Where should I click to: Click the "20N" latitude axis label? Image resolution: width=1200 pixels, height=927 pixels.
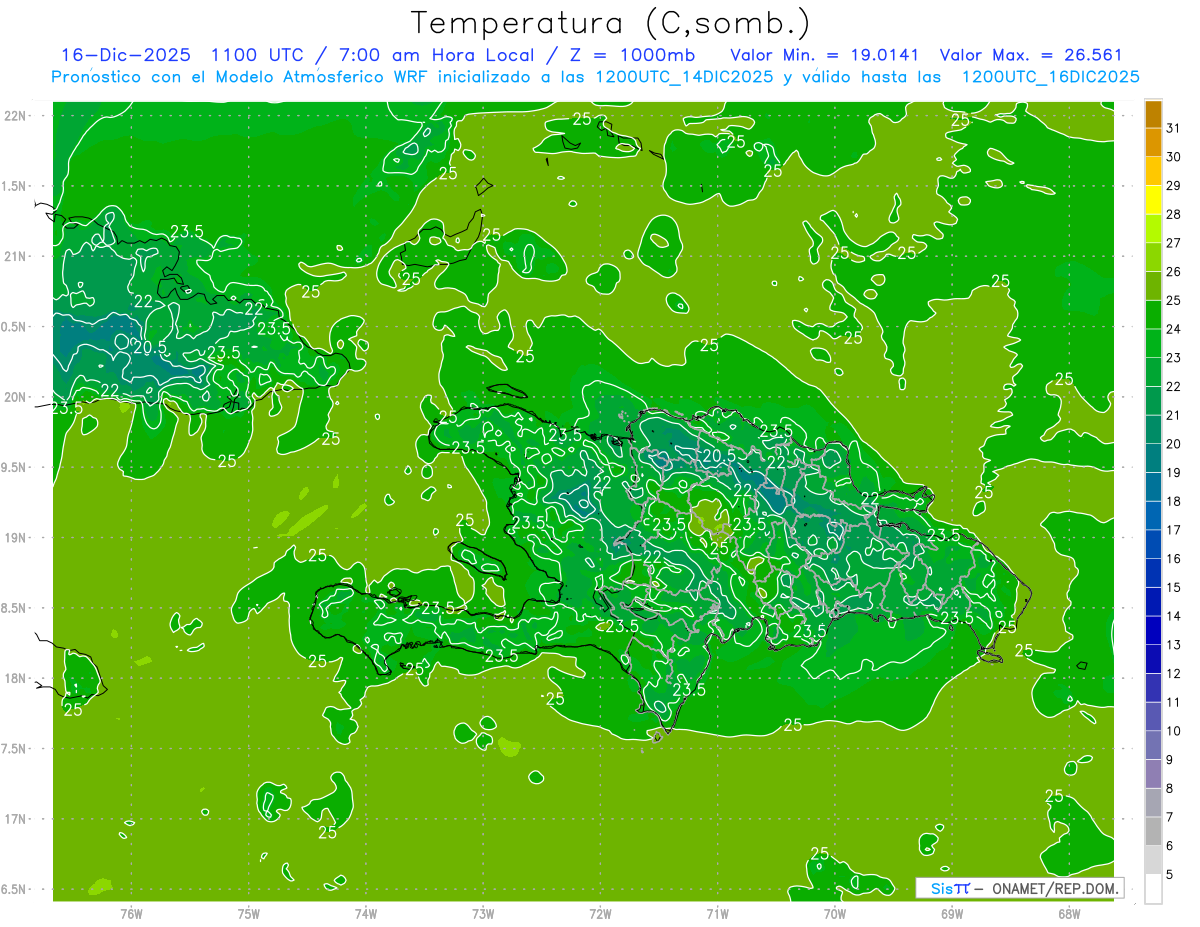(16, 397)
